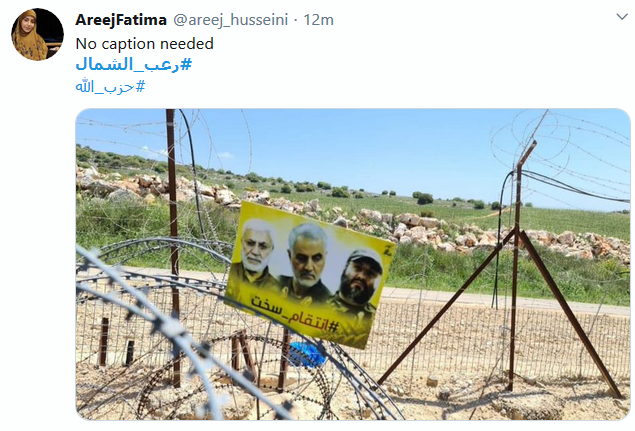Open the attached fence photo
Image resolution: width=635 pixels, height=431 pixels.
tap(353, 264)
